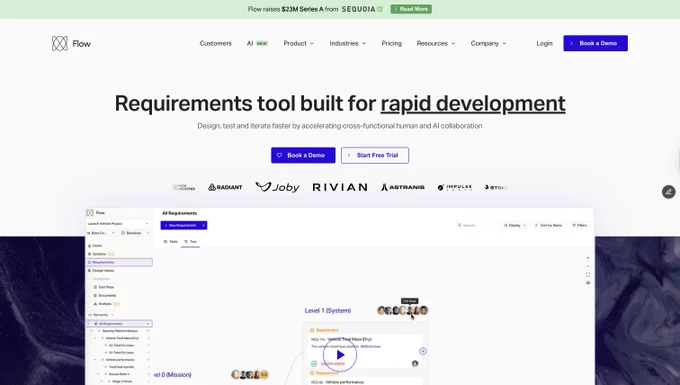Switch to the Tree tab in demo
Viewport: 680px width, 385px height.
(190, 241)
